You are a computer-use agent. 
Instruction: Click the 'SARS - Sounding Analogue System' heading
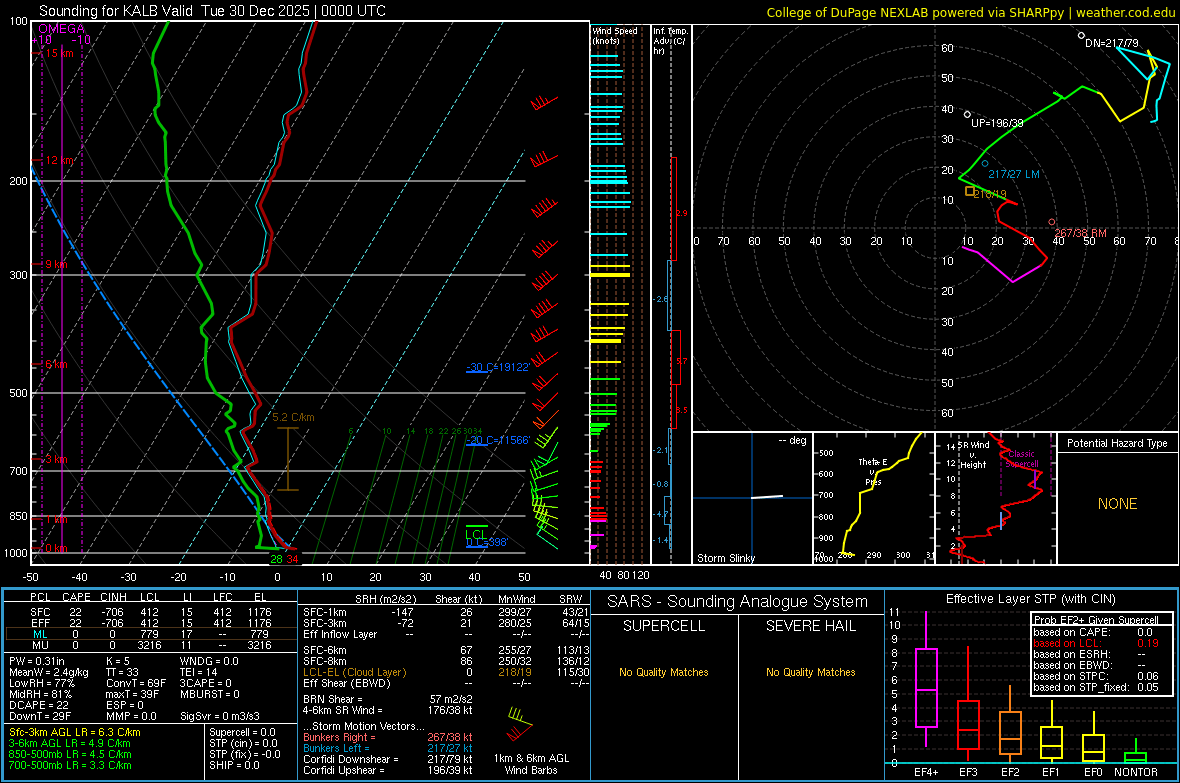point(738,602)
